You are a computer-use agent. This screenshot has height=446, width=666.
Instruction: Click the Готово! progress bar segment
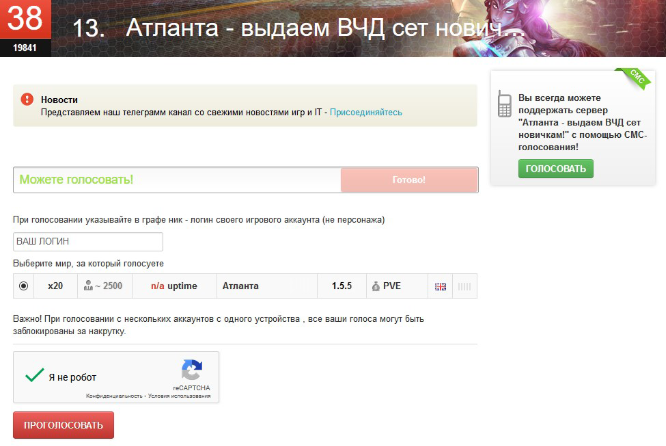409,180
